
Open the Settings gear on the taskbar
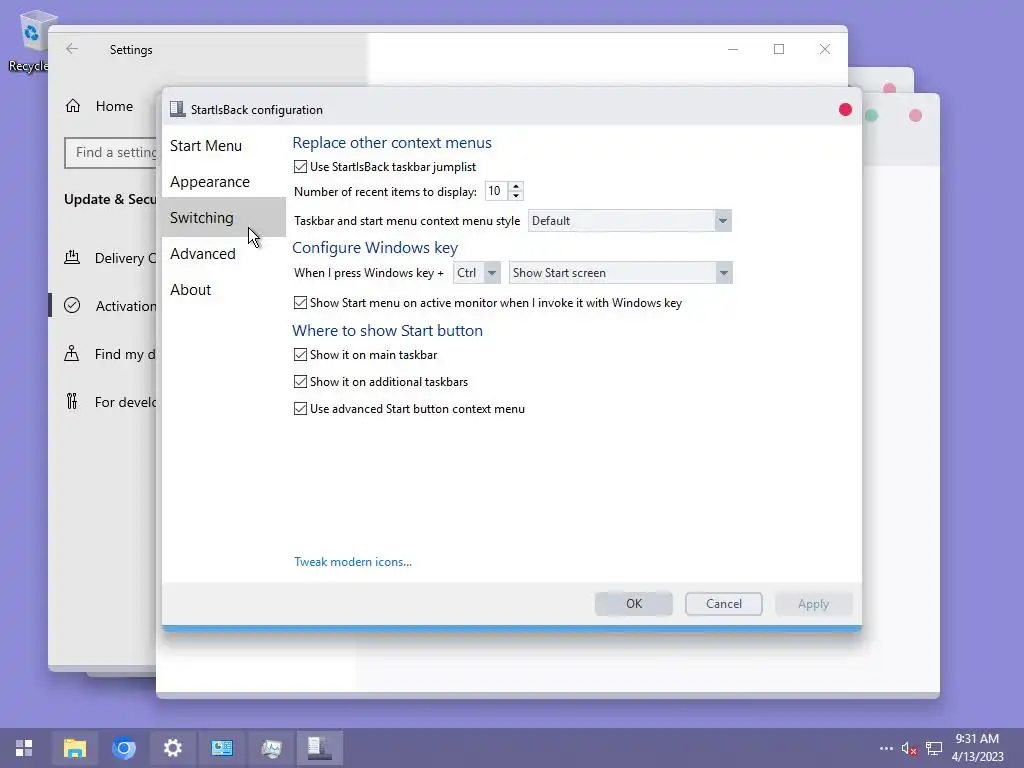172,748
